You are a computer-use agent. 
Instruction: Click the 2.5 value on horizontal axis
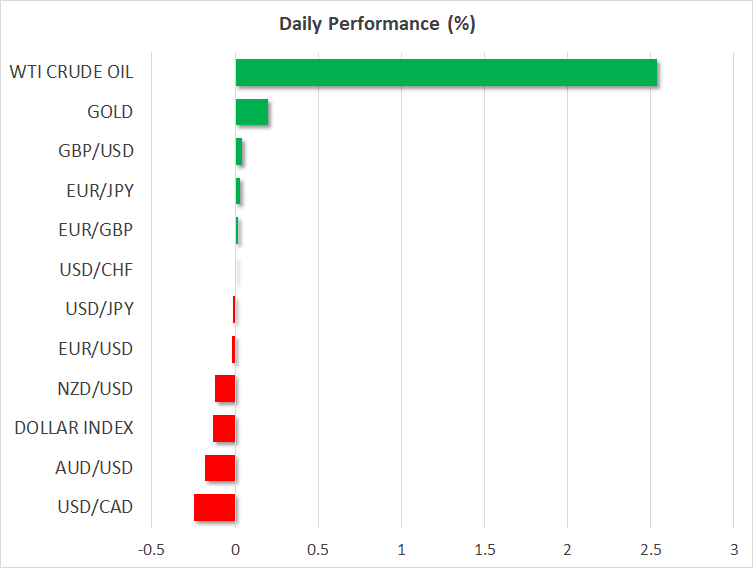pyautogui.click(x=650, y=549)
